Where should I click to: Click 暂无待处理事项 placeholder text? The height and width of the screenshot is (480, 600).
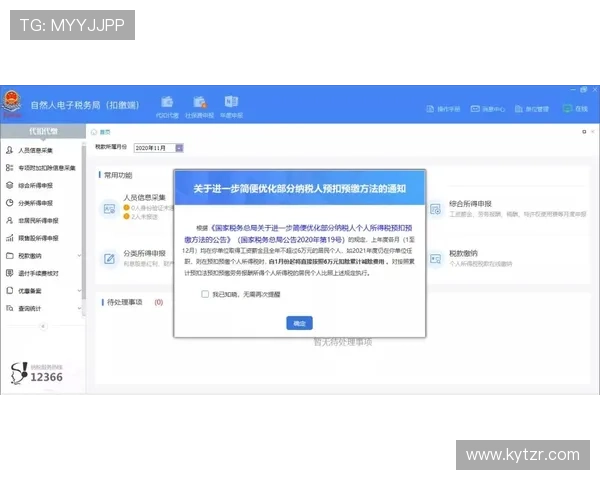pyautogui.click(x=343, y=342)
